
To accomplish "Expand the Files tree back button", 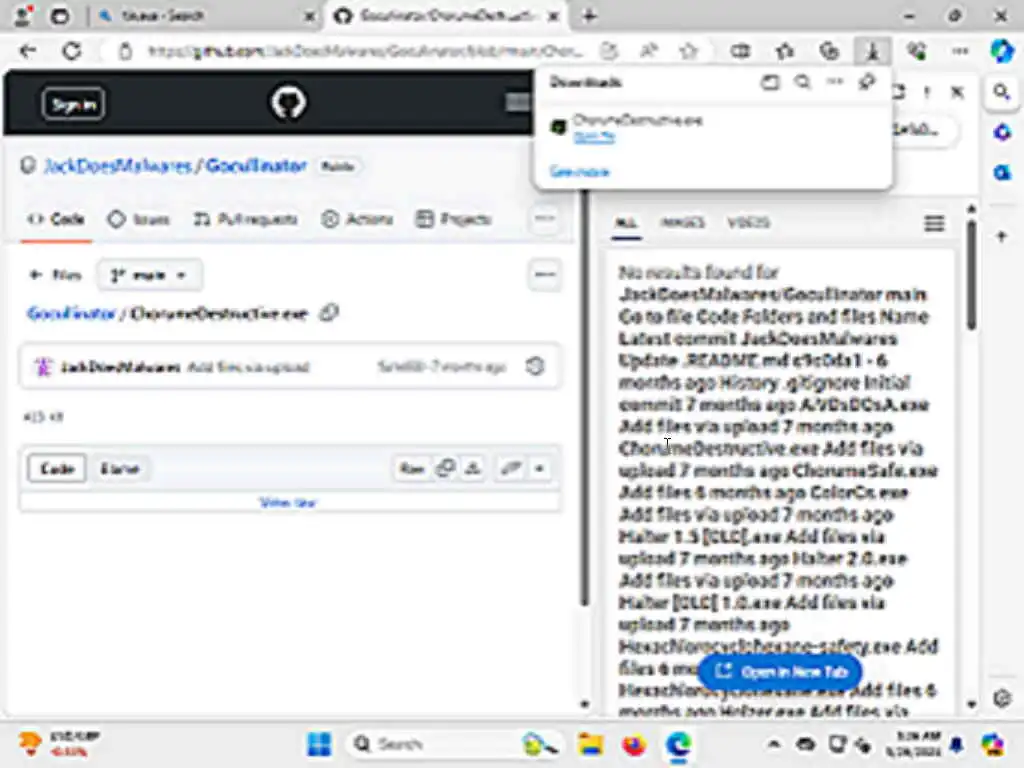I will [56, 275].
